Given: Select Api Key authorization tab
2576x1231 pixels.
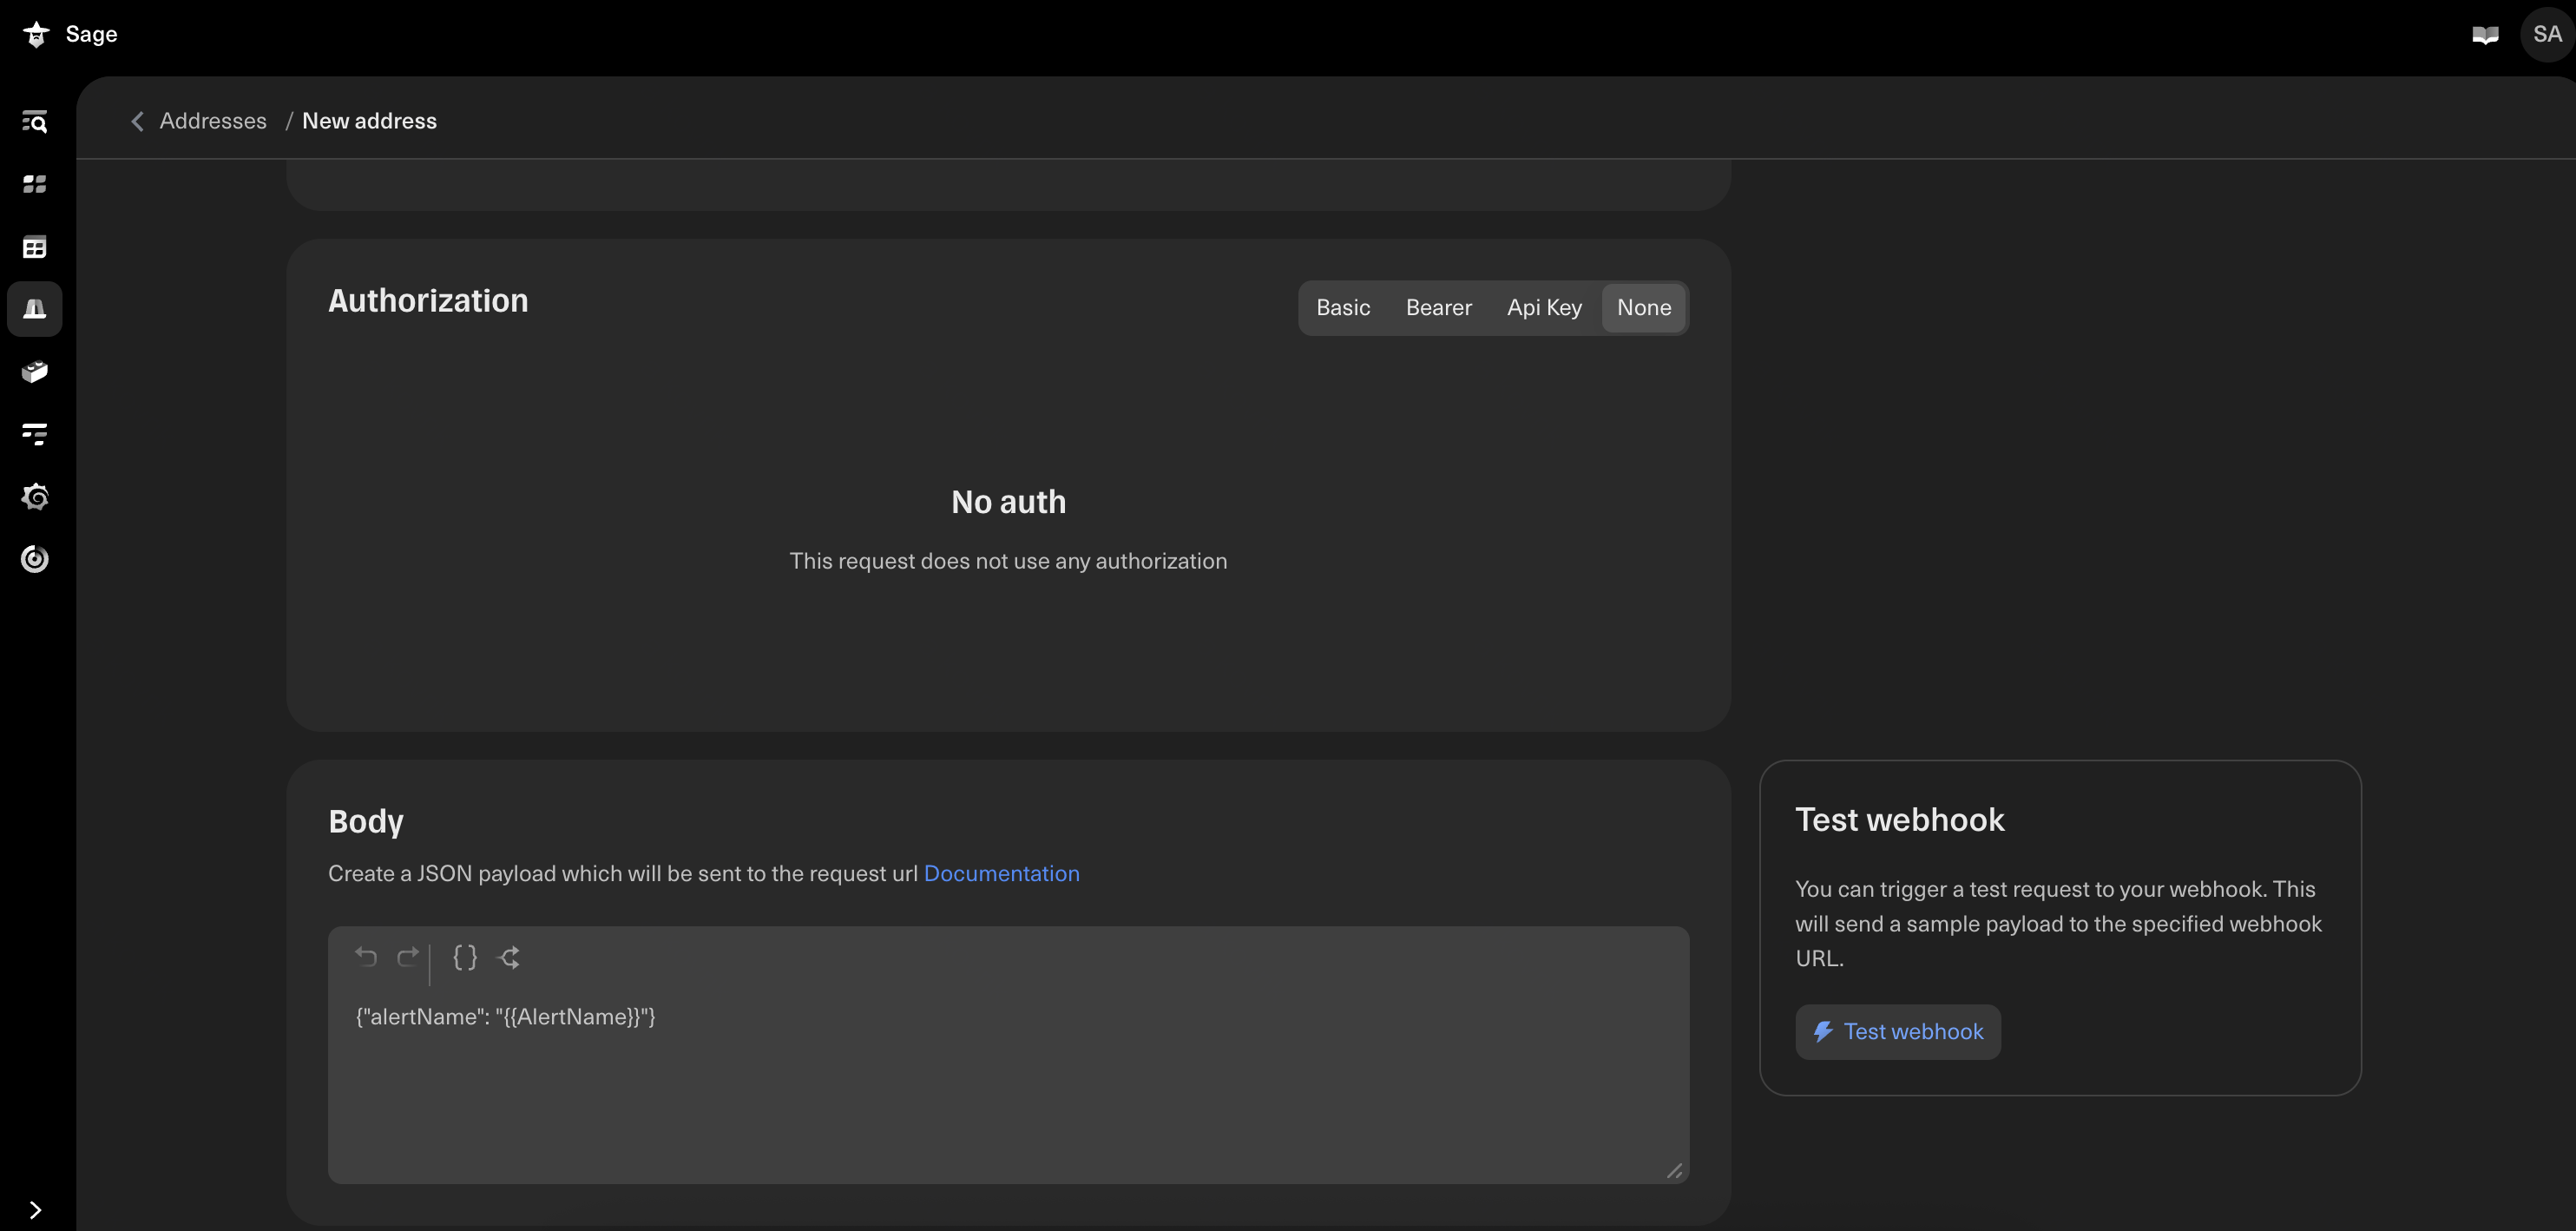Looking at the screenshot, I should click(1544, 308).
